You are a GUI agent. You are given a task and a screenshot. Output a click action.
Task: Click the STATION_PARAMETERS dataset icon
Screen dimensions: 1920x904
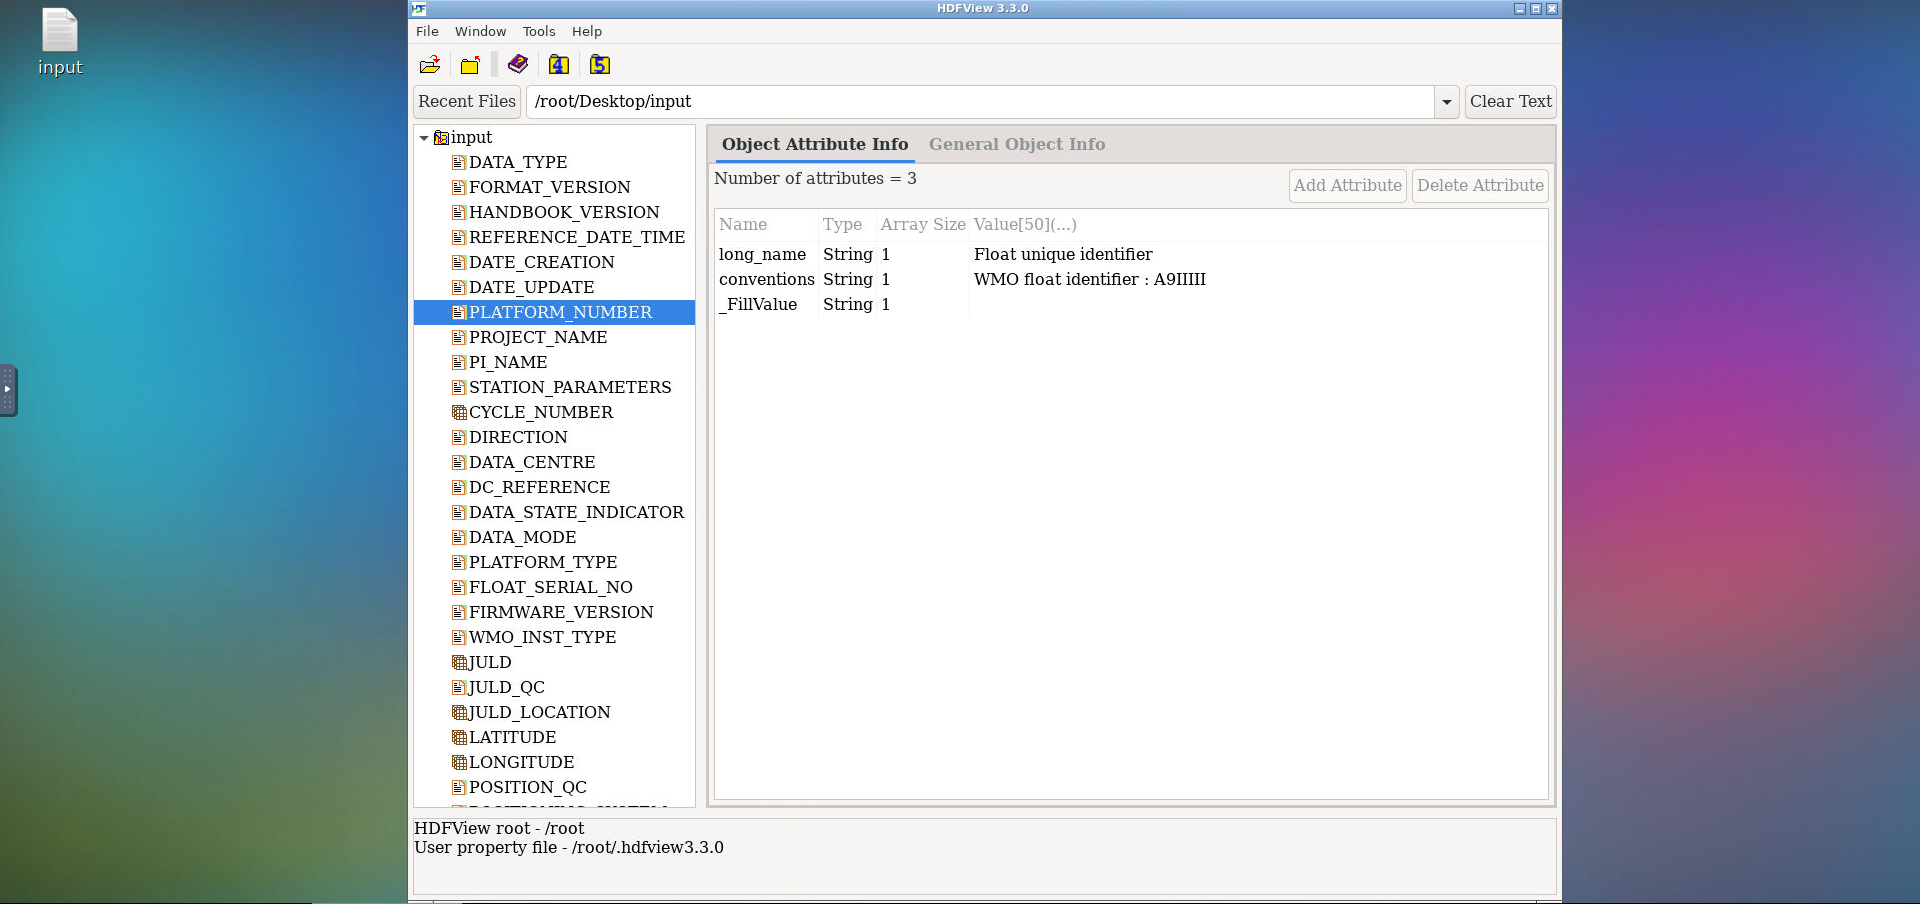(459, 387)
